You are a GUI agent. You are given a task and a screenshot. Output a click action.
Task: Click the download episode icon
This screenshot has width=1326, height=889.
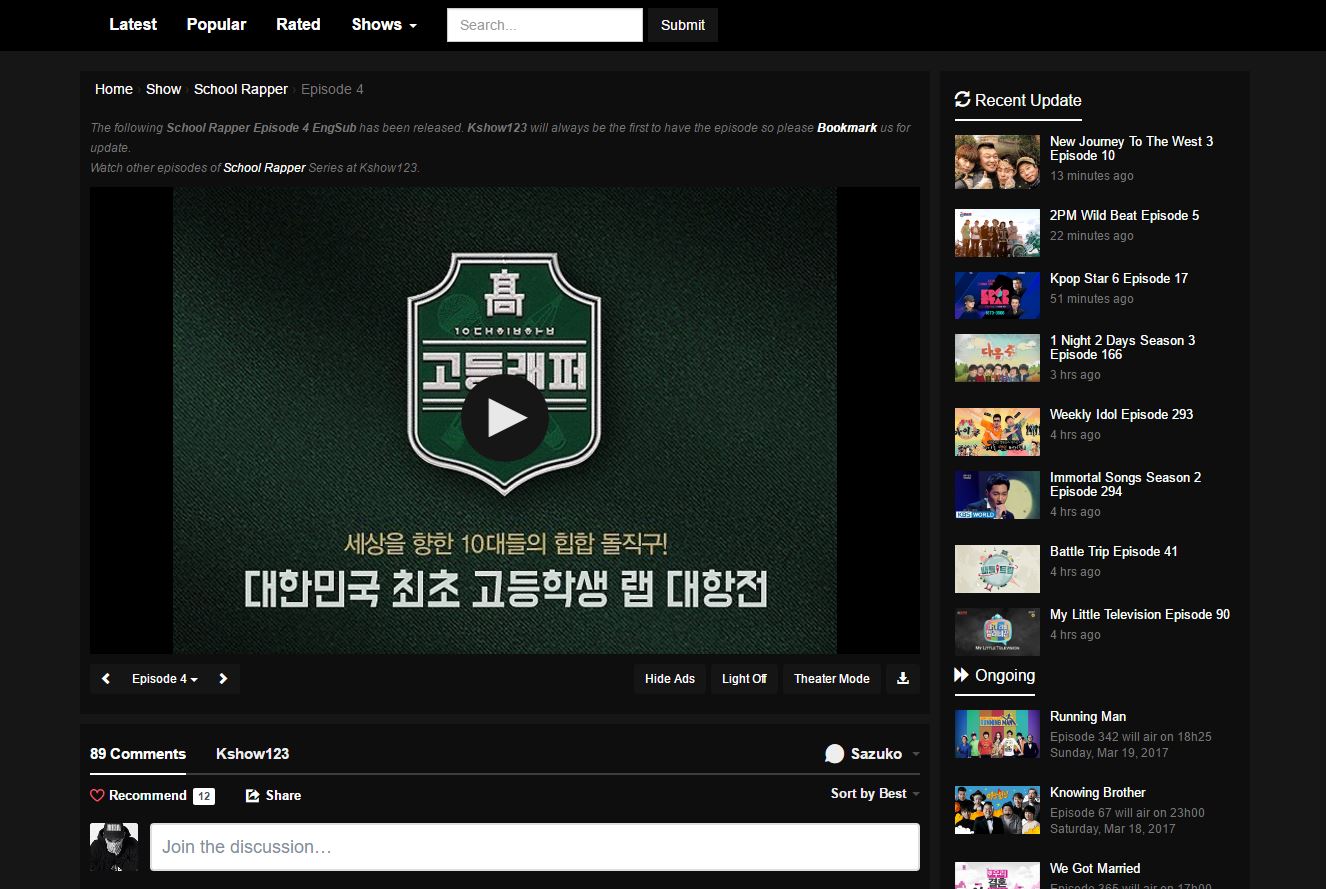(x=902, y=678)
